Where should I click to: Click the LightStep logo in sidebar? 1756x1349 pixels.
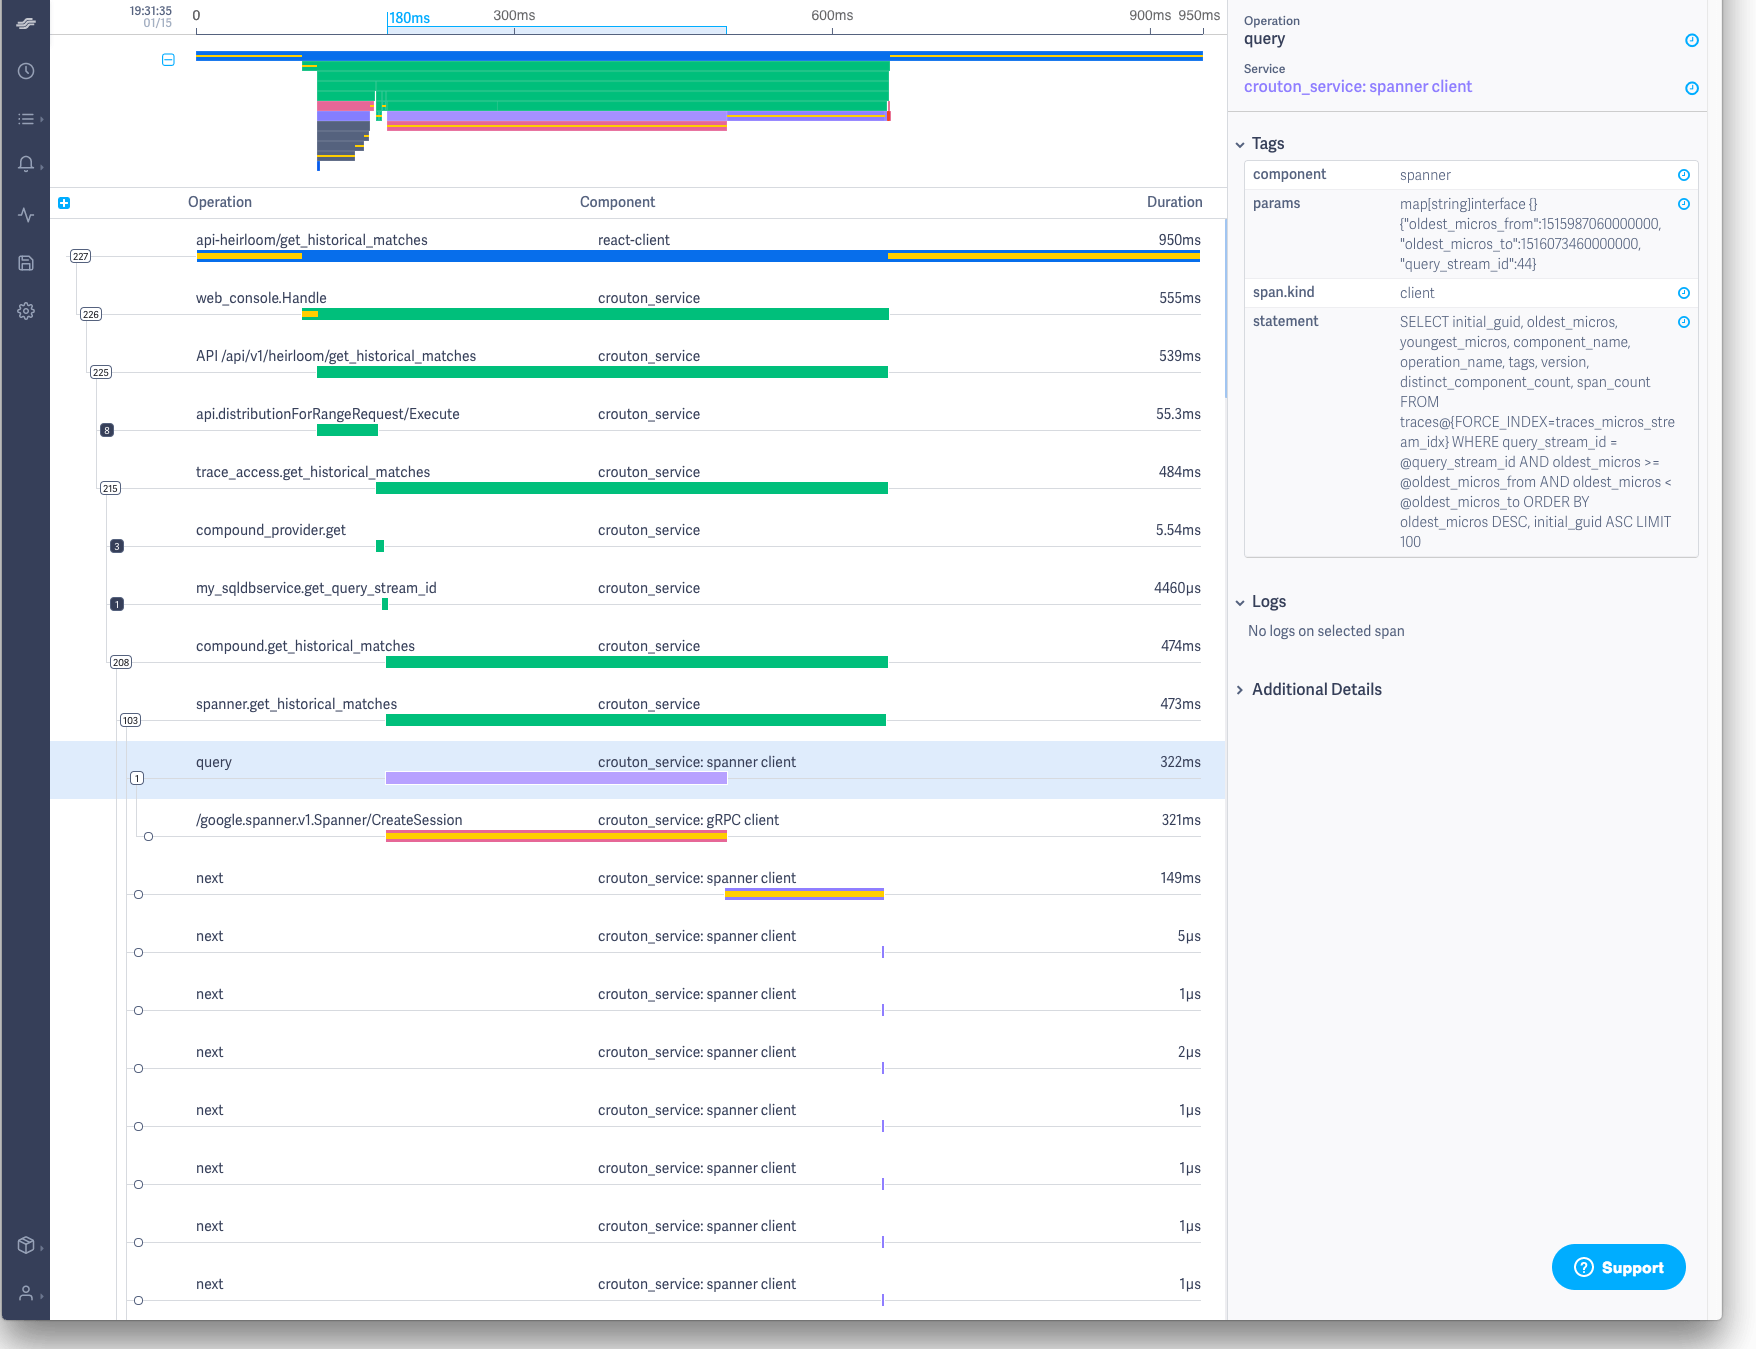coord(26,23)
